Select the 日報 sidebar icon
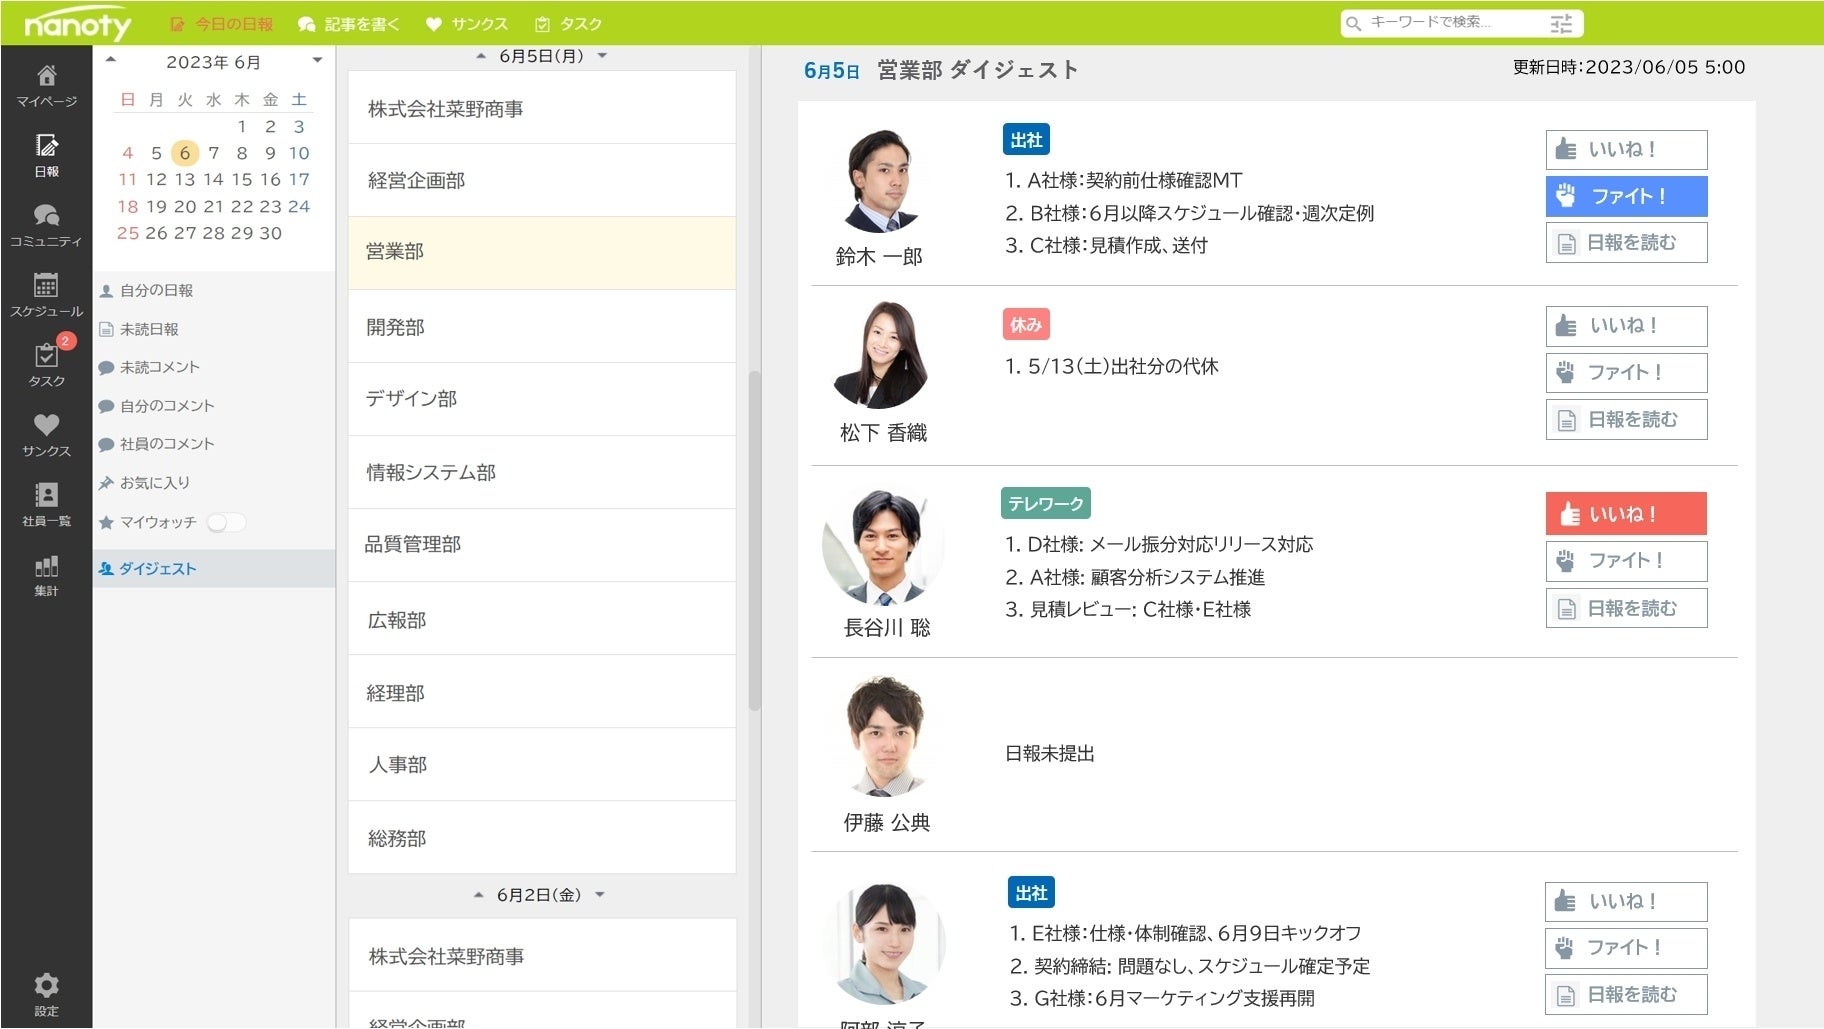Image resolution: width=1824 pixels, height=1029 pixels. point(46,155)
